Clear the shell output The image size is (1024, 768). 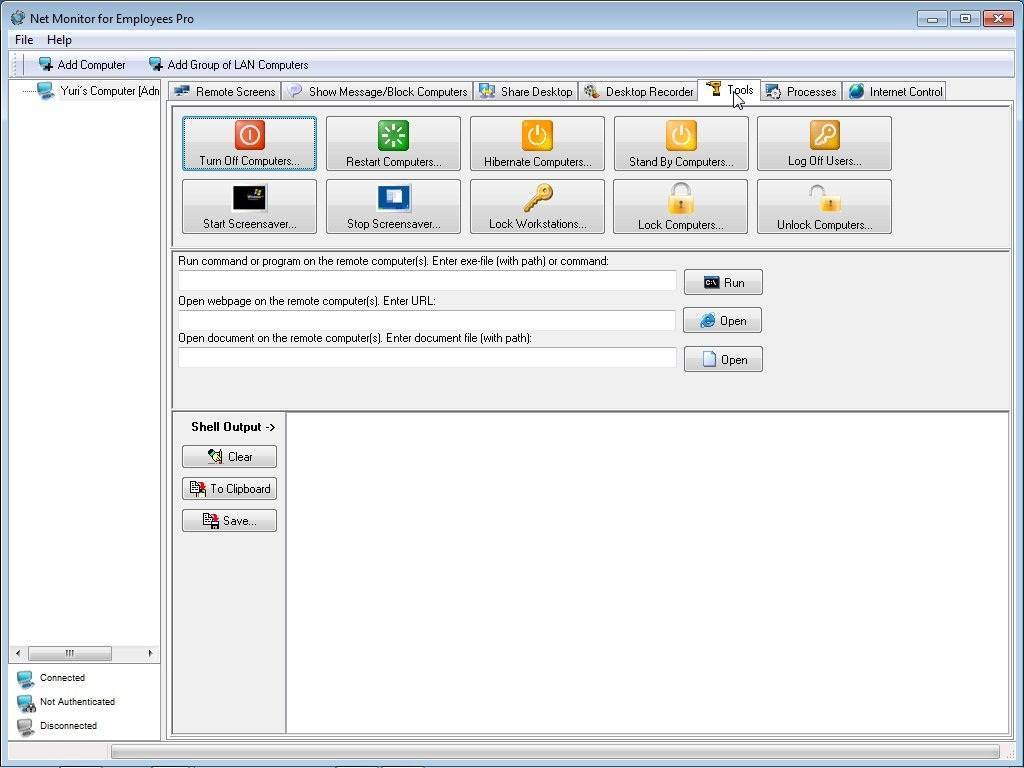(x=229, y=456)
